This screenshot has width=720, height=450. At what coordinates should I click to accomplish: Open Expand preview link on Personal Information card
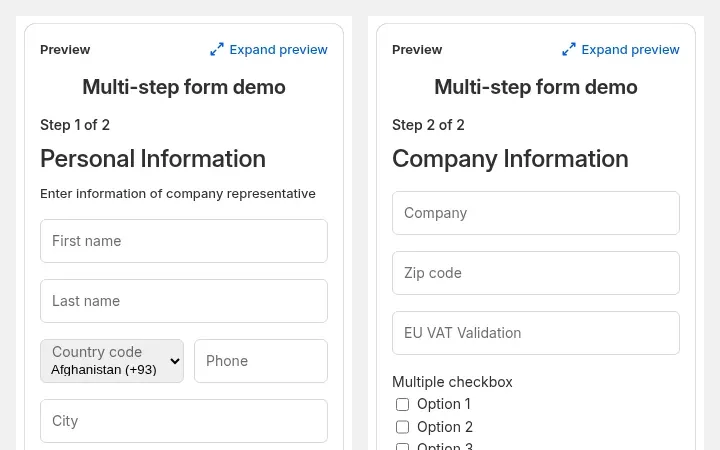(269, 50)
